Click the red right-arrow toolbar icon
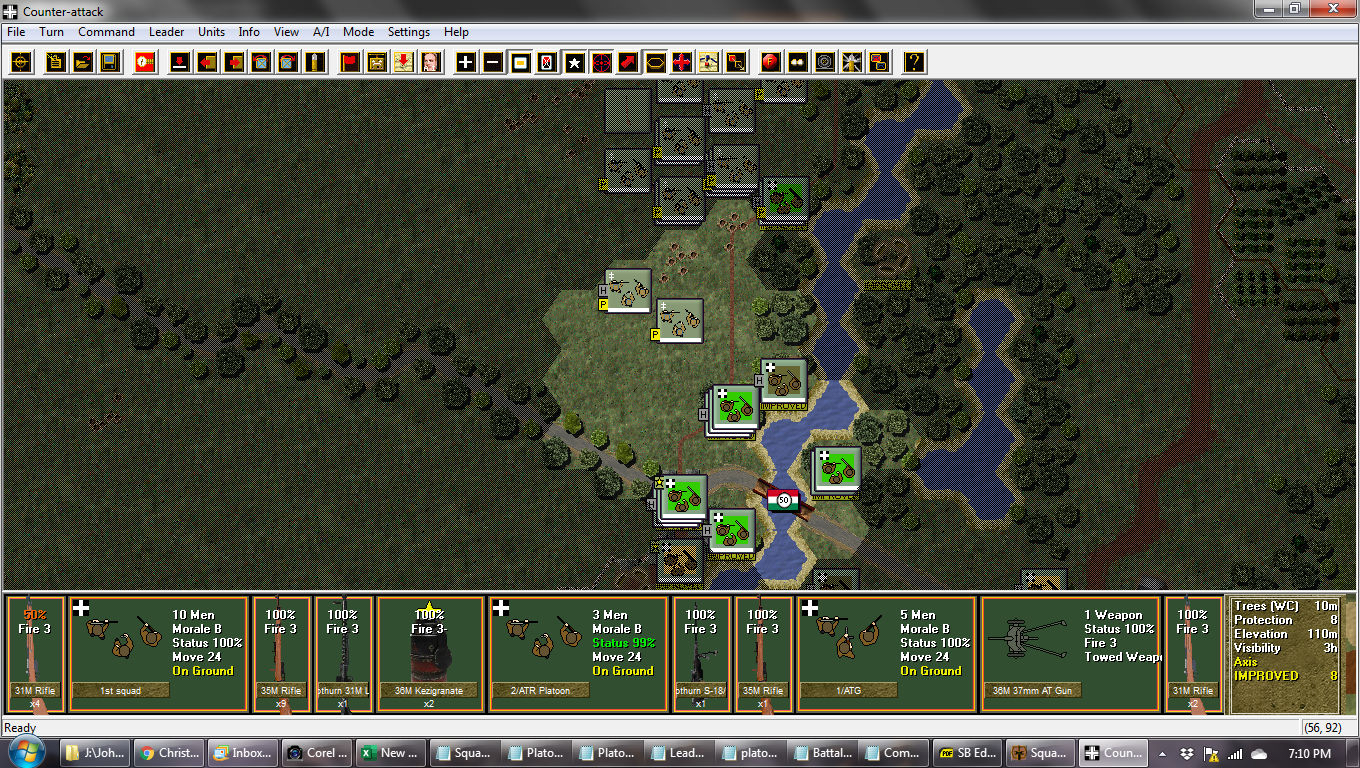 234,62
